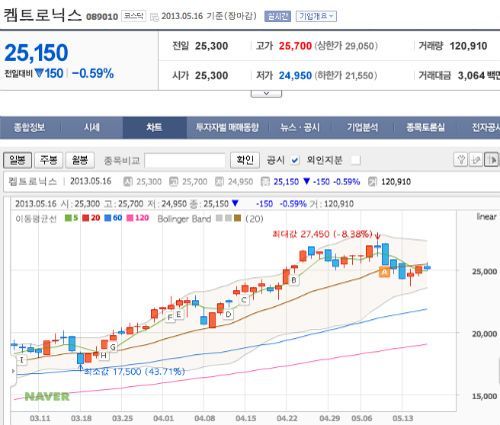Screen dimensions: 500x425
Task: Click the calendar icon beside 2013.05.16 기준
Action: pyautogui.click(x=154, y=17)
